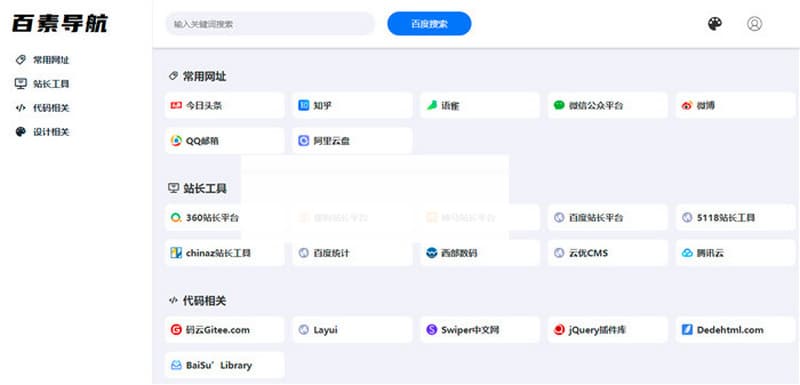
Task: Open the Dedehtml.com link label
Action: point(730,330)
